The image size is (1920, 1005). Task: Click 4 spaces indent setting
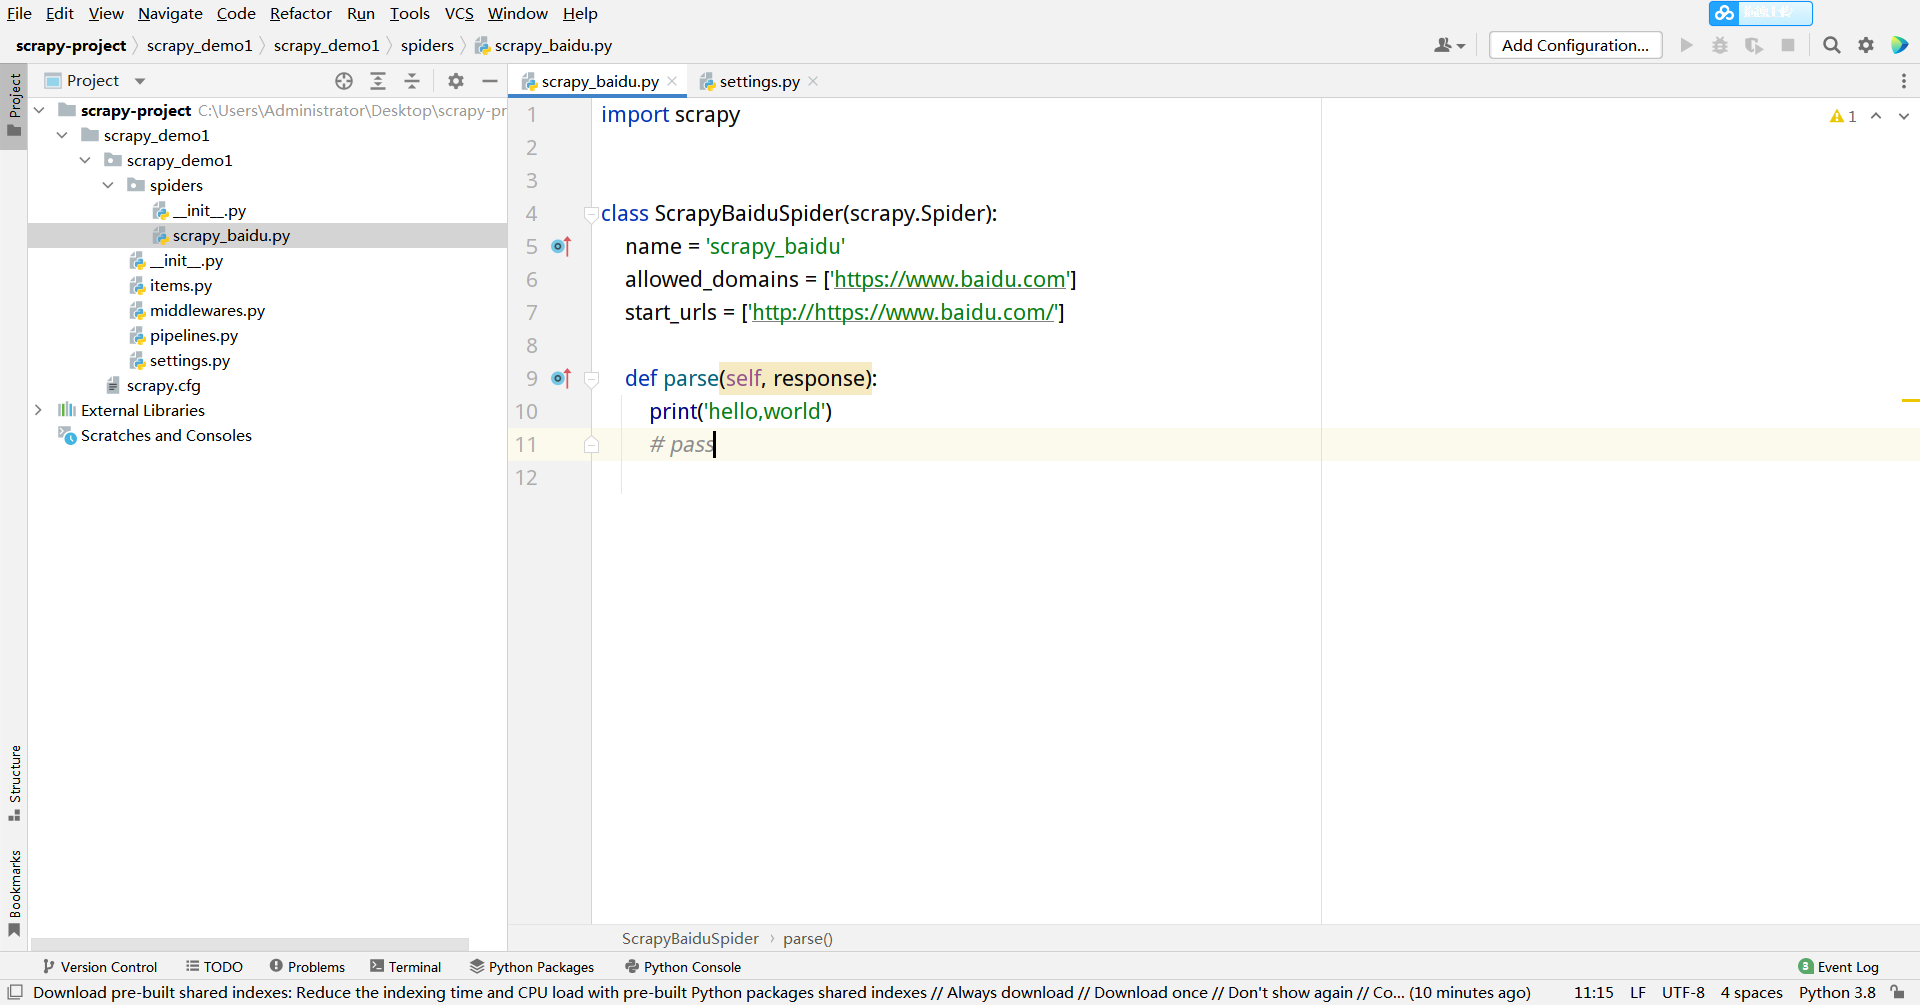pyautogui.click(x=1751, y=992)
